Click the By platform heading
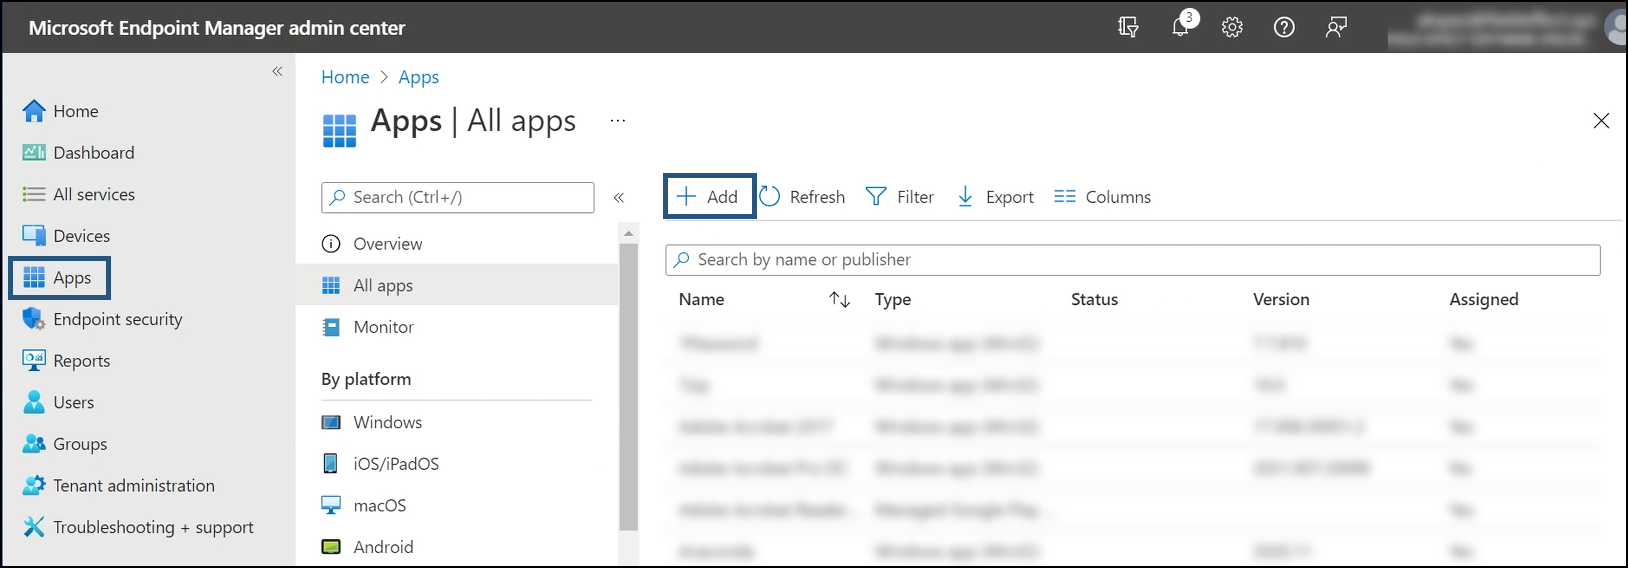Viewport: 1628px width, 568px height. pyautogui.click(x=366, y=379)
